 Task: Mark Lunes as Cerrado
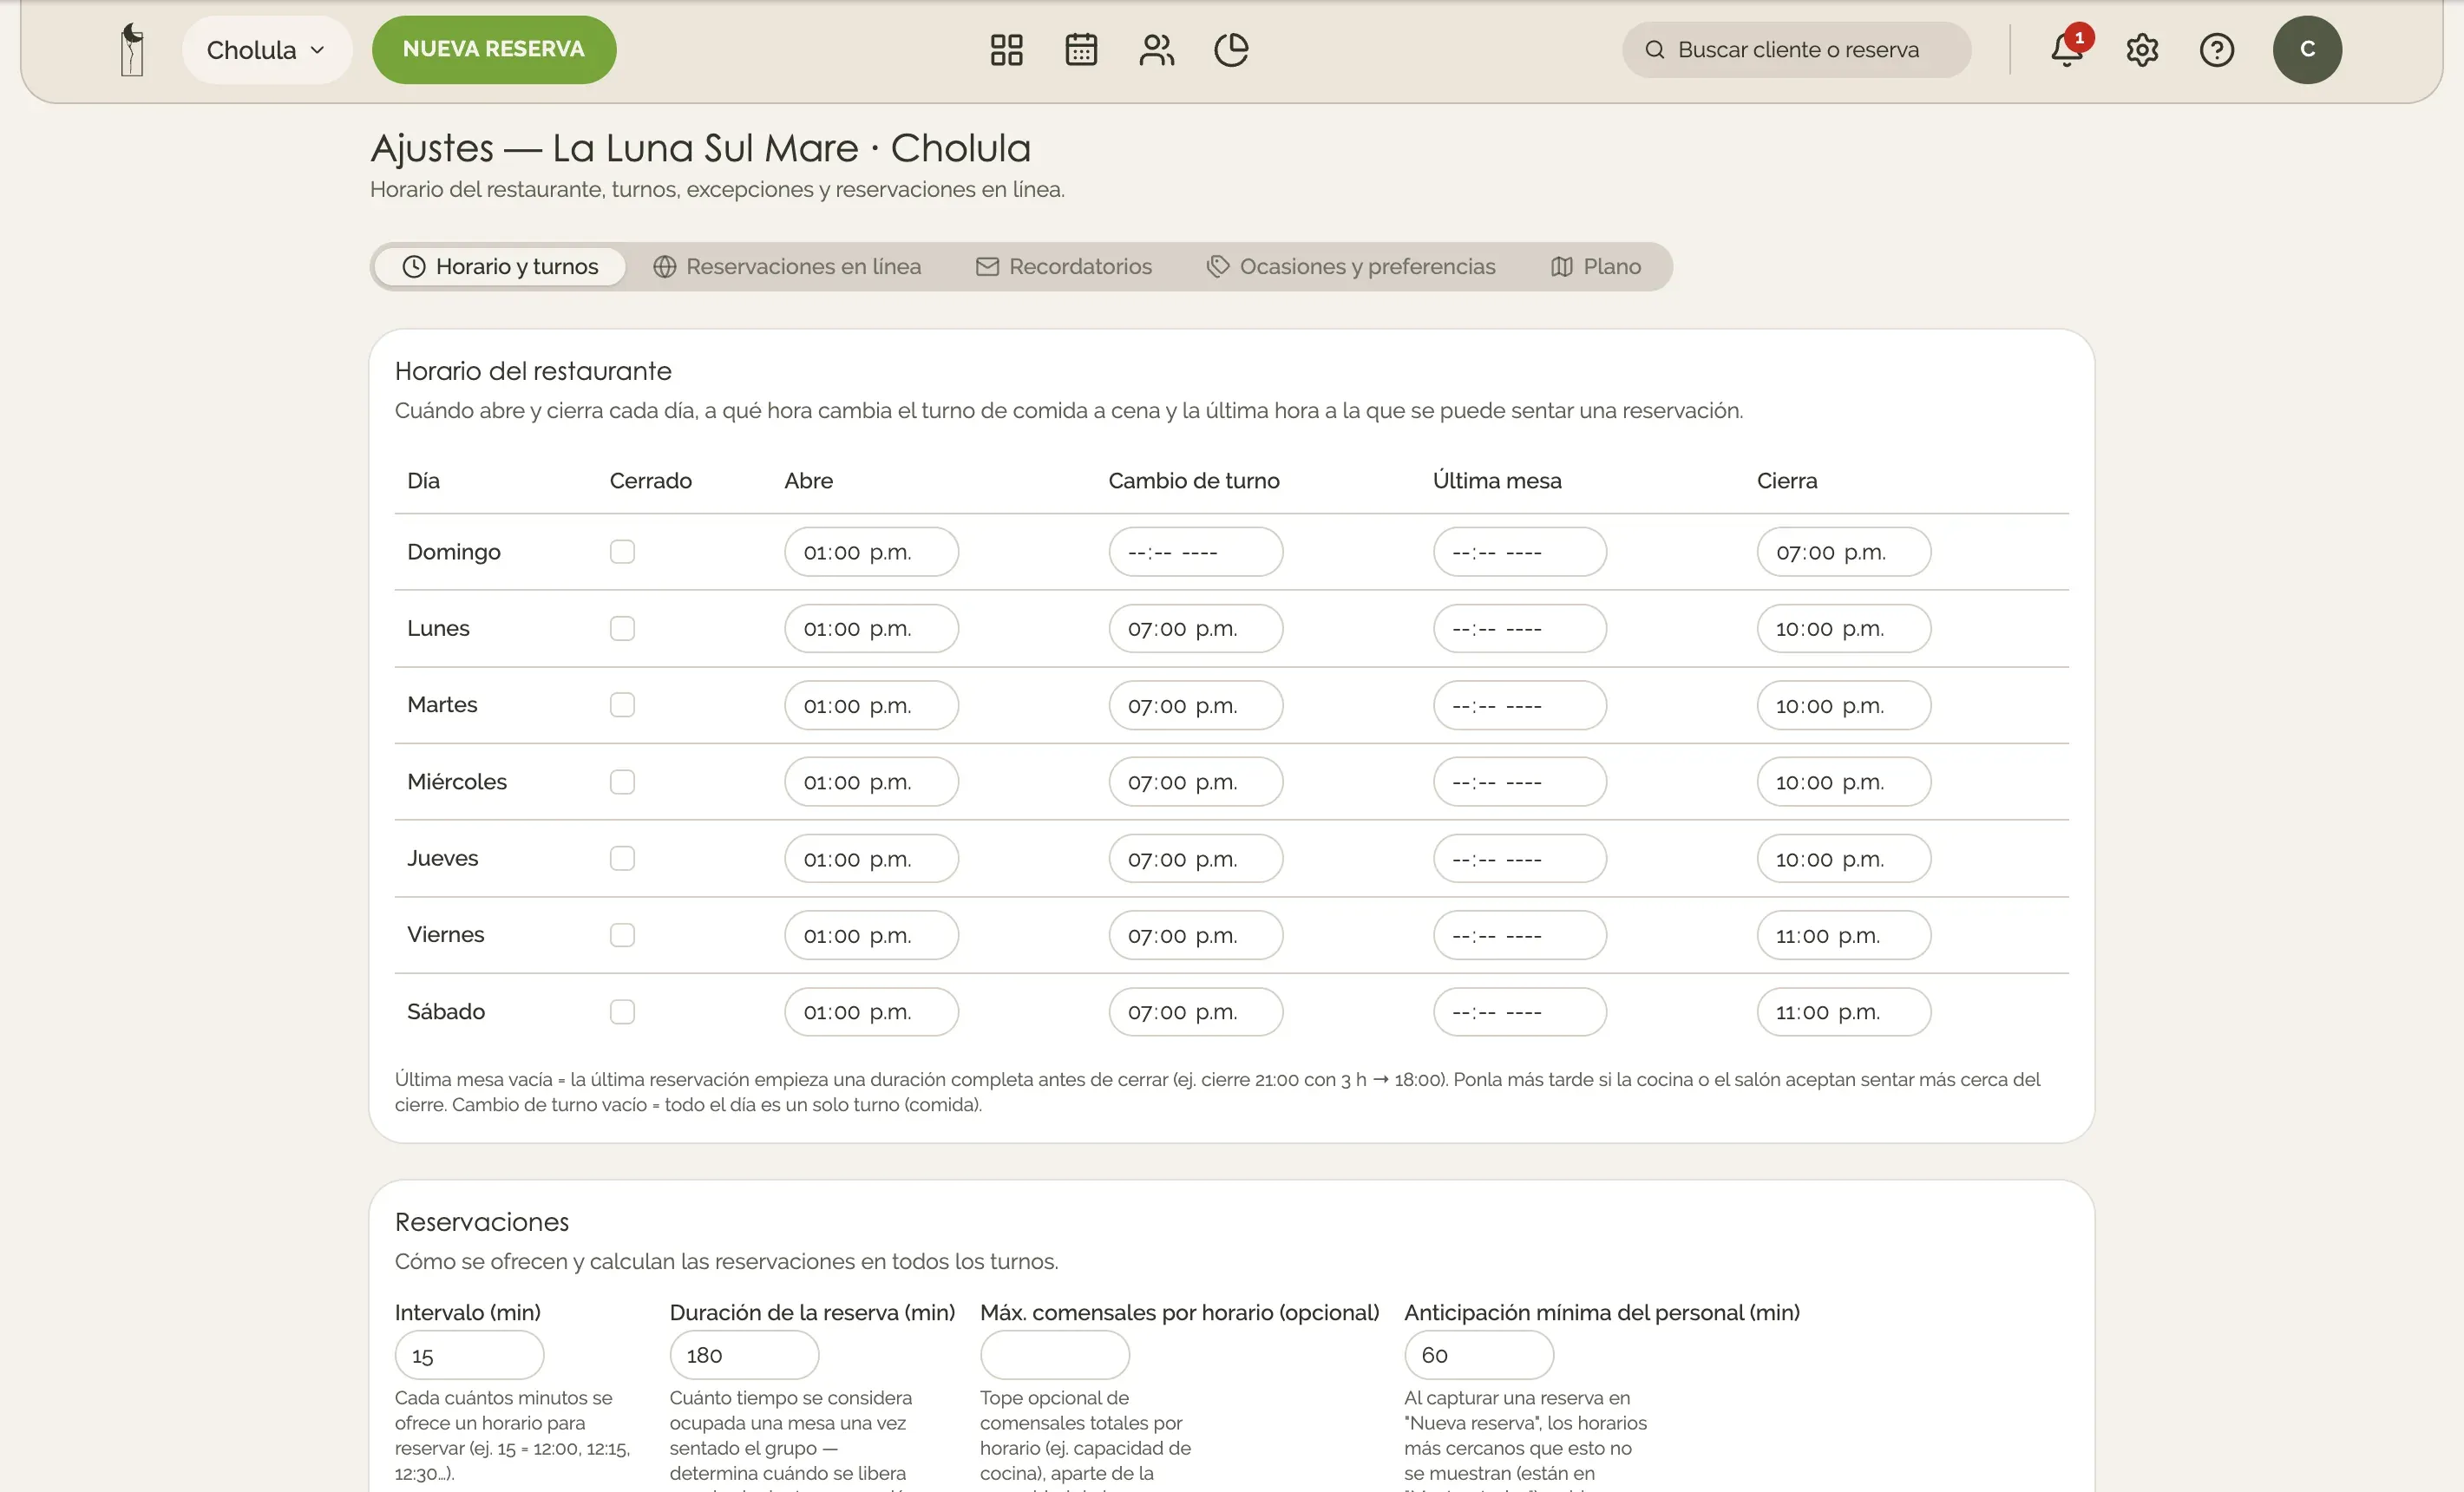pyautogui.click(x=622, y=628)
